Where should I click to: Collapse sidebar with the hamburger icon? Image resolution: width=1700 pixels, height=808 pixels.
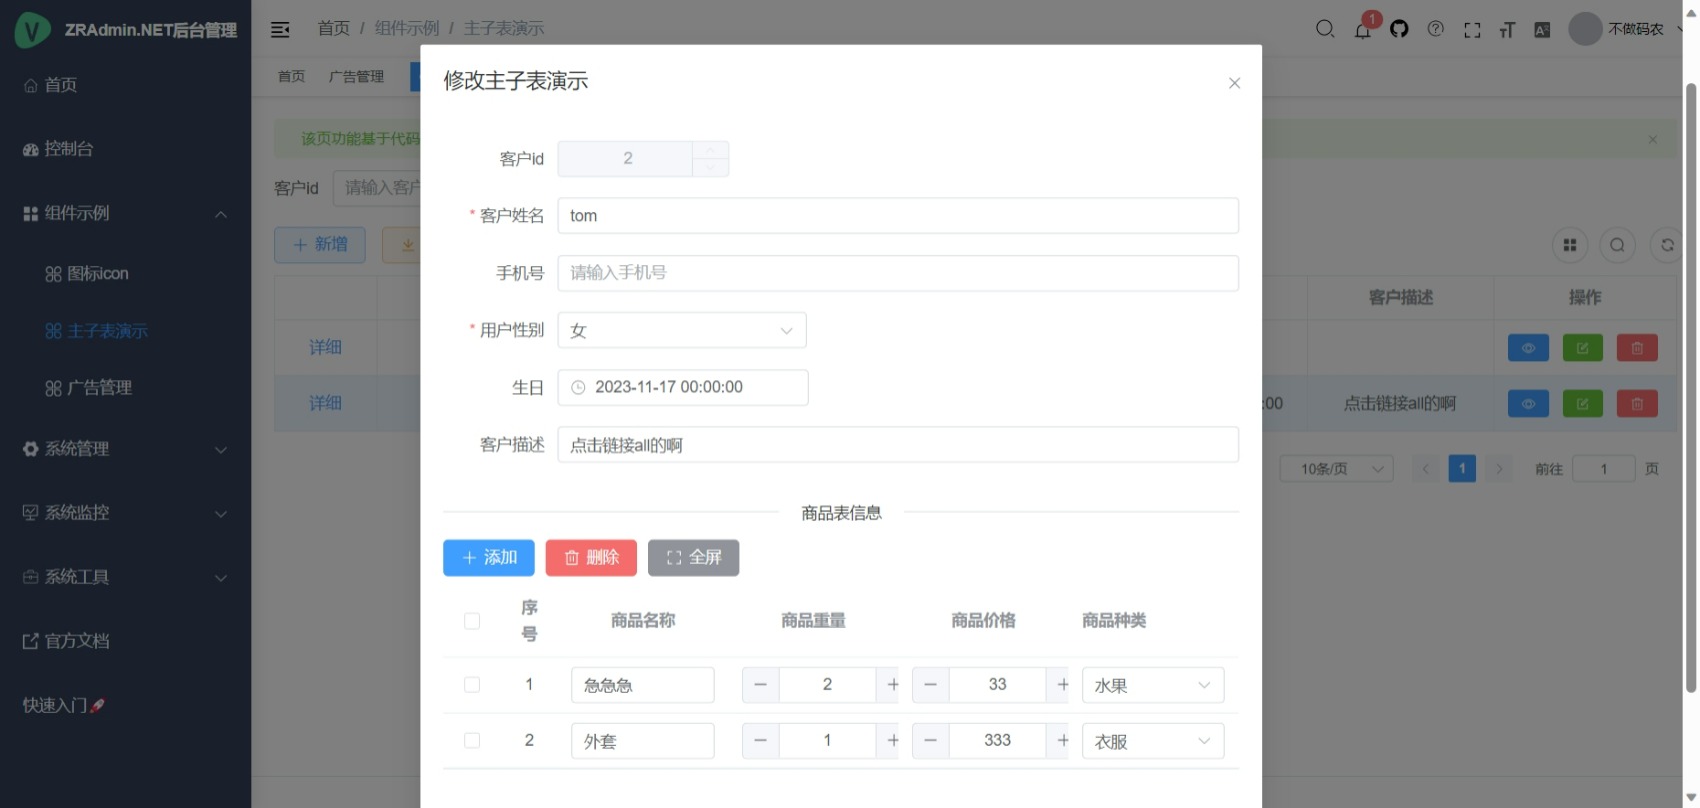(280, 29)
